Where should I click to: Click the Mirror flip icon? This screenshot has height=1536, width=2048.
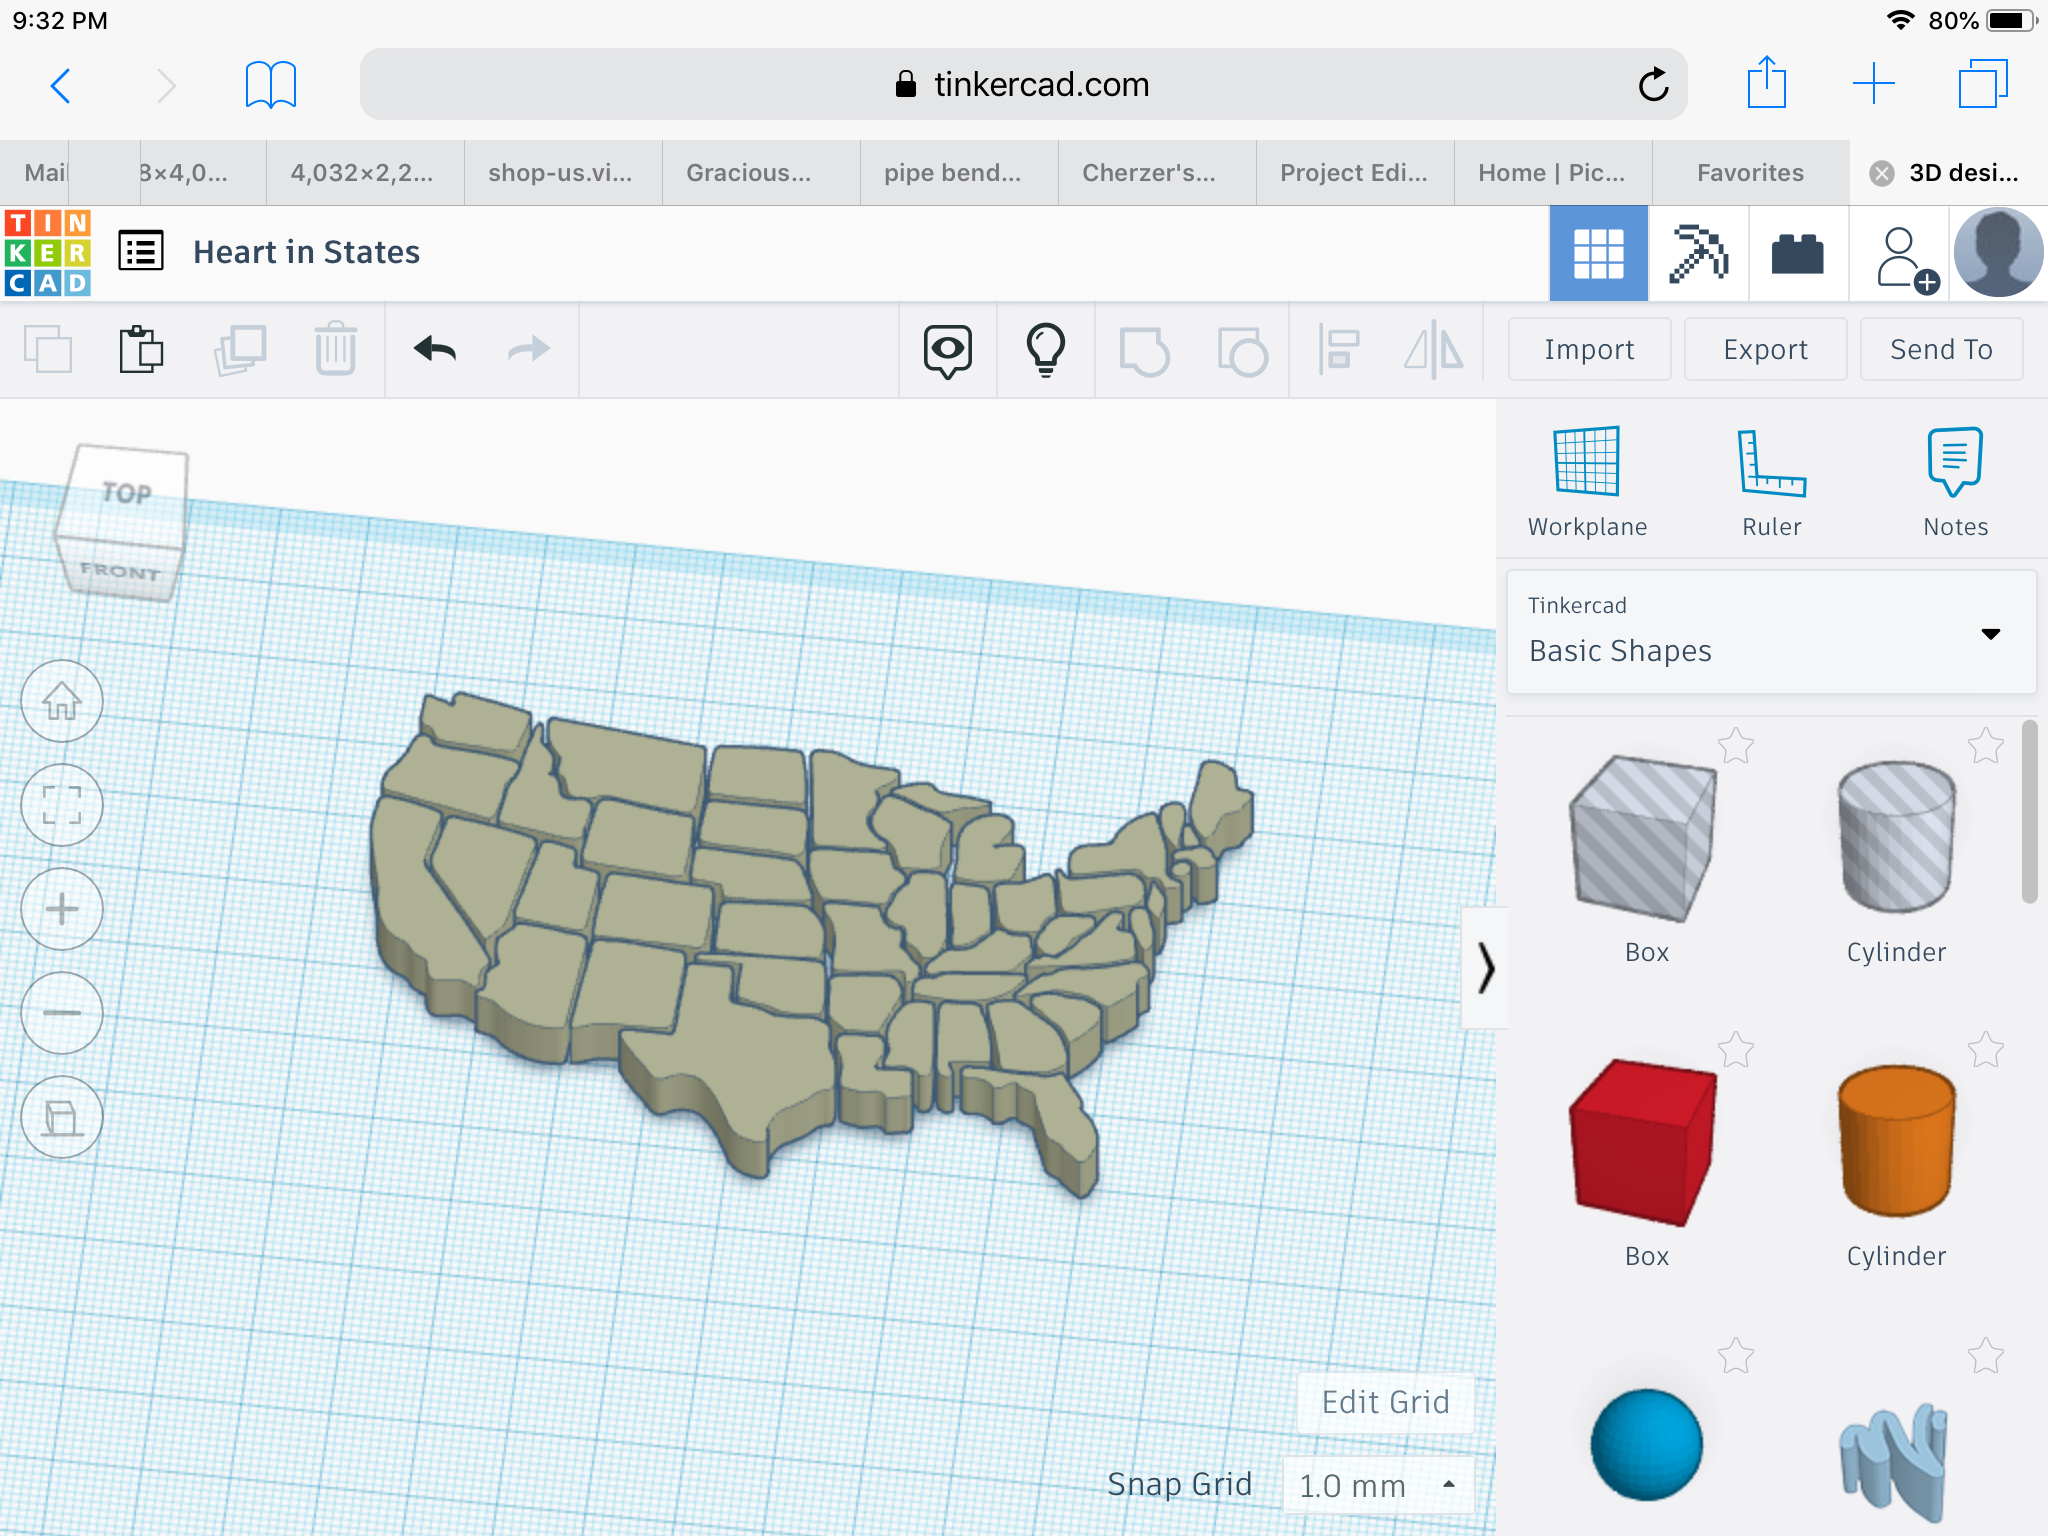coord(1433,350)
